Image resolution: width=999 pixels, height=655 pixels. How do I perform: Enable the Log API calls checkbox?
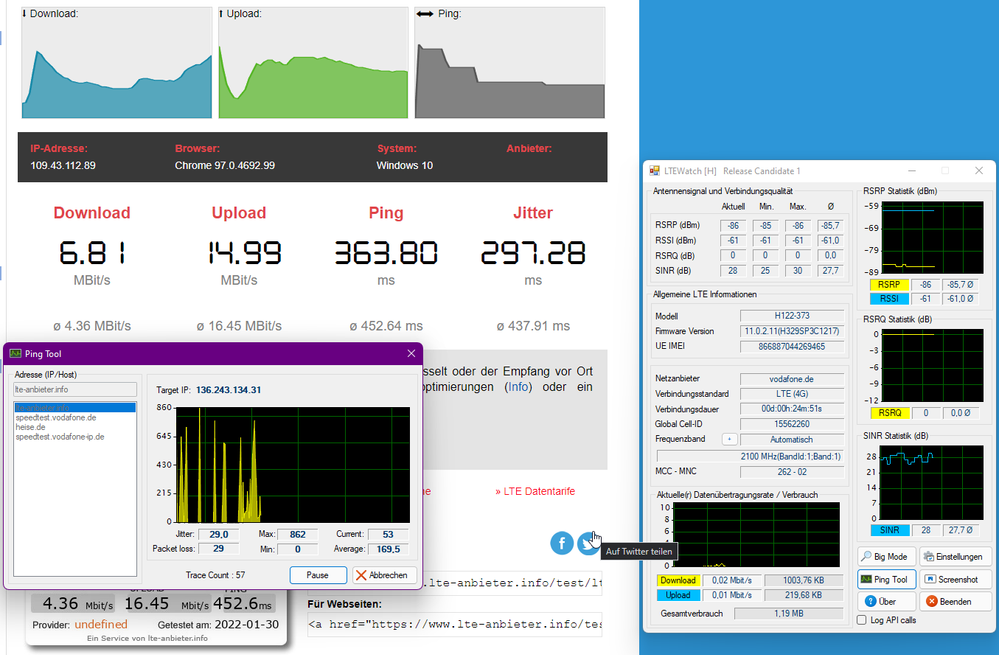pos(862,620)
